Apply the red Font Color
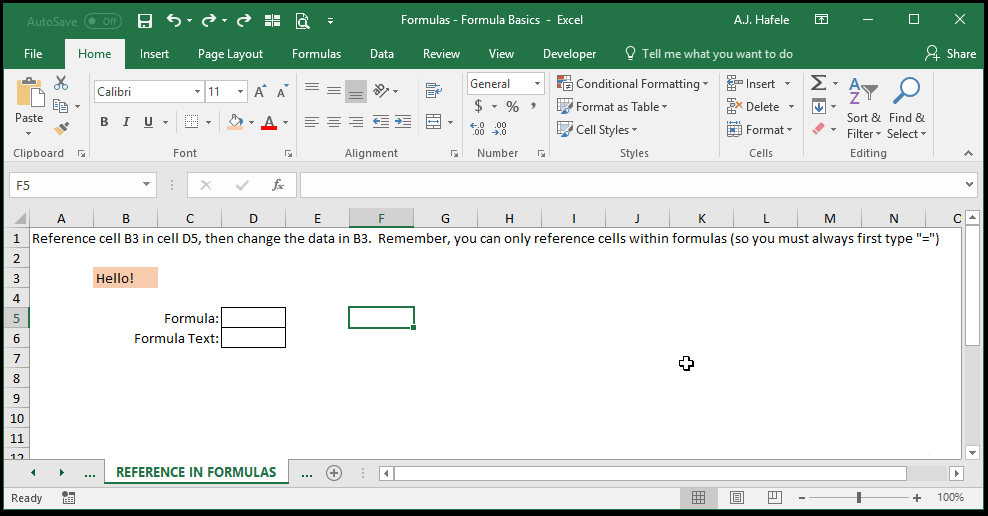 [269, 122]
